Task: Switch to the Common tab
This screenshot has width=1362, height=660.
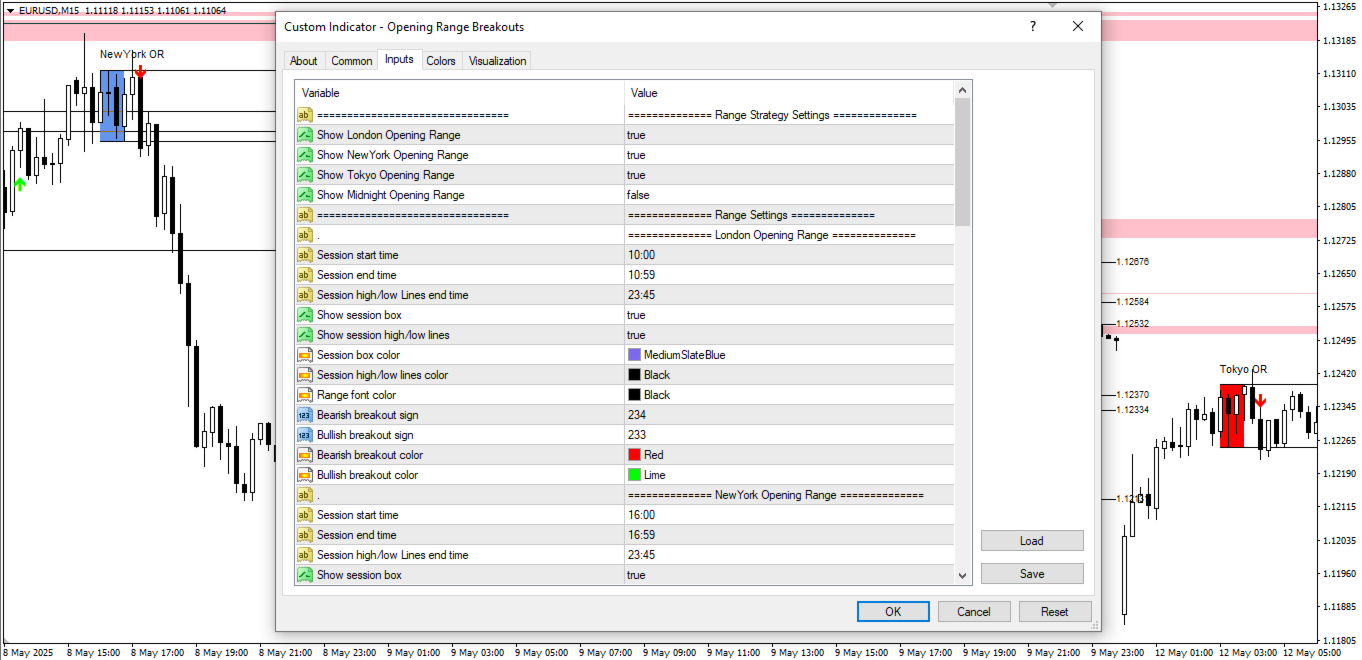Action: [x=352, y=61]
